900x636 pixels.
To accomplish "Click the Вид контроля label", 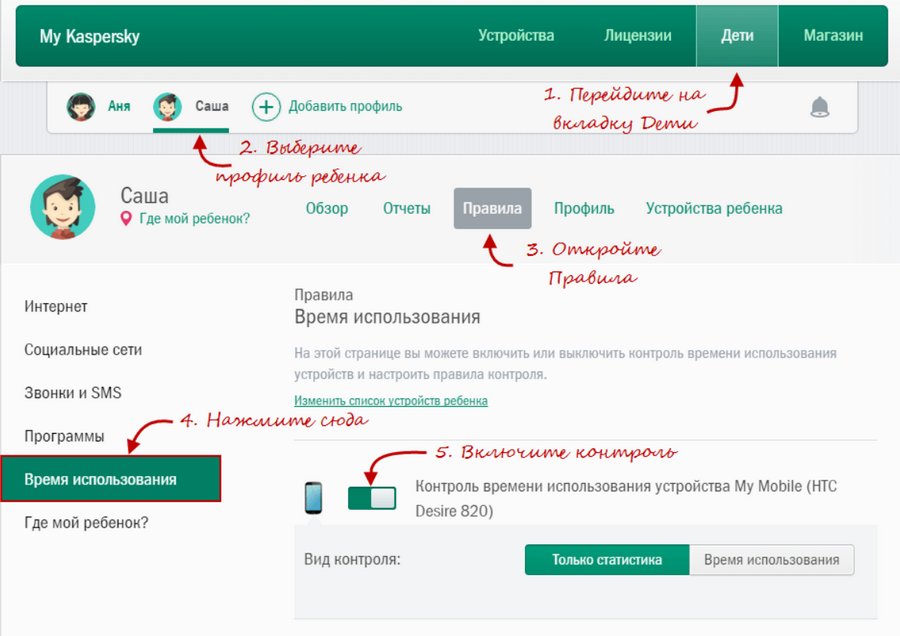I will (352, 559).
